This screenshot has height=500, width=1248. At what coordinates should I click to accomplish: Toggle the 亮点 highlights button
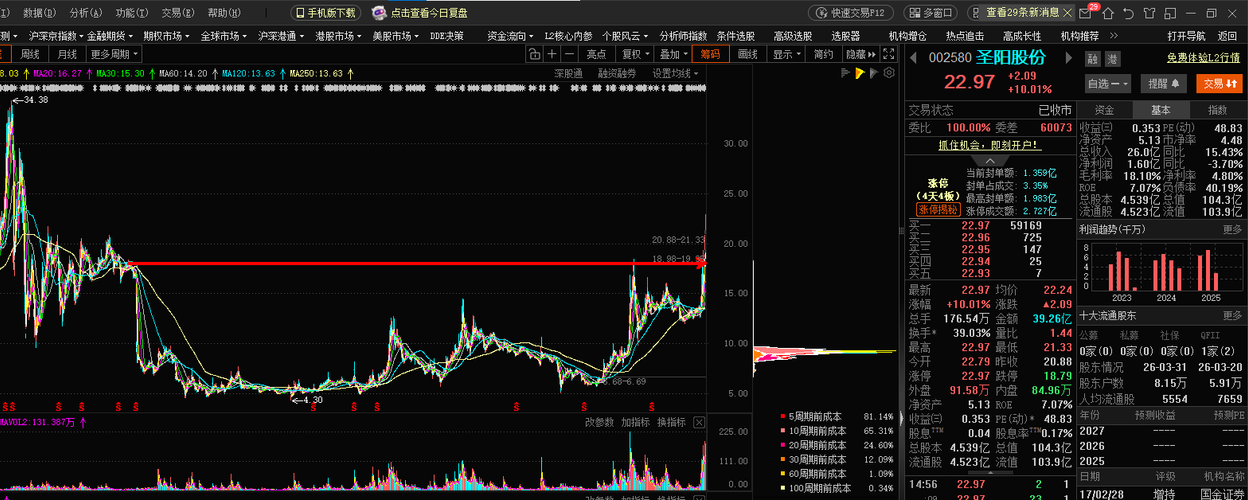point(597,54)
